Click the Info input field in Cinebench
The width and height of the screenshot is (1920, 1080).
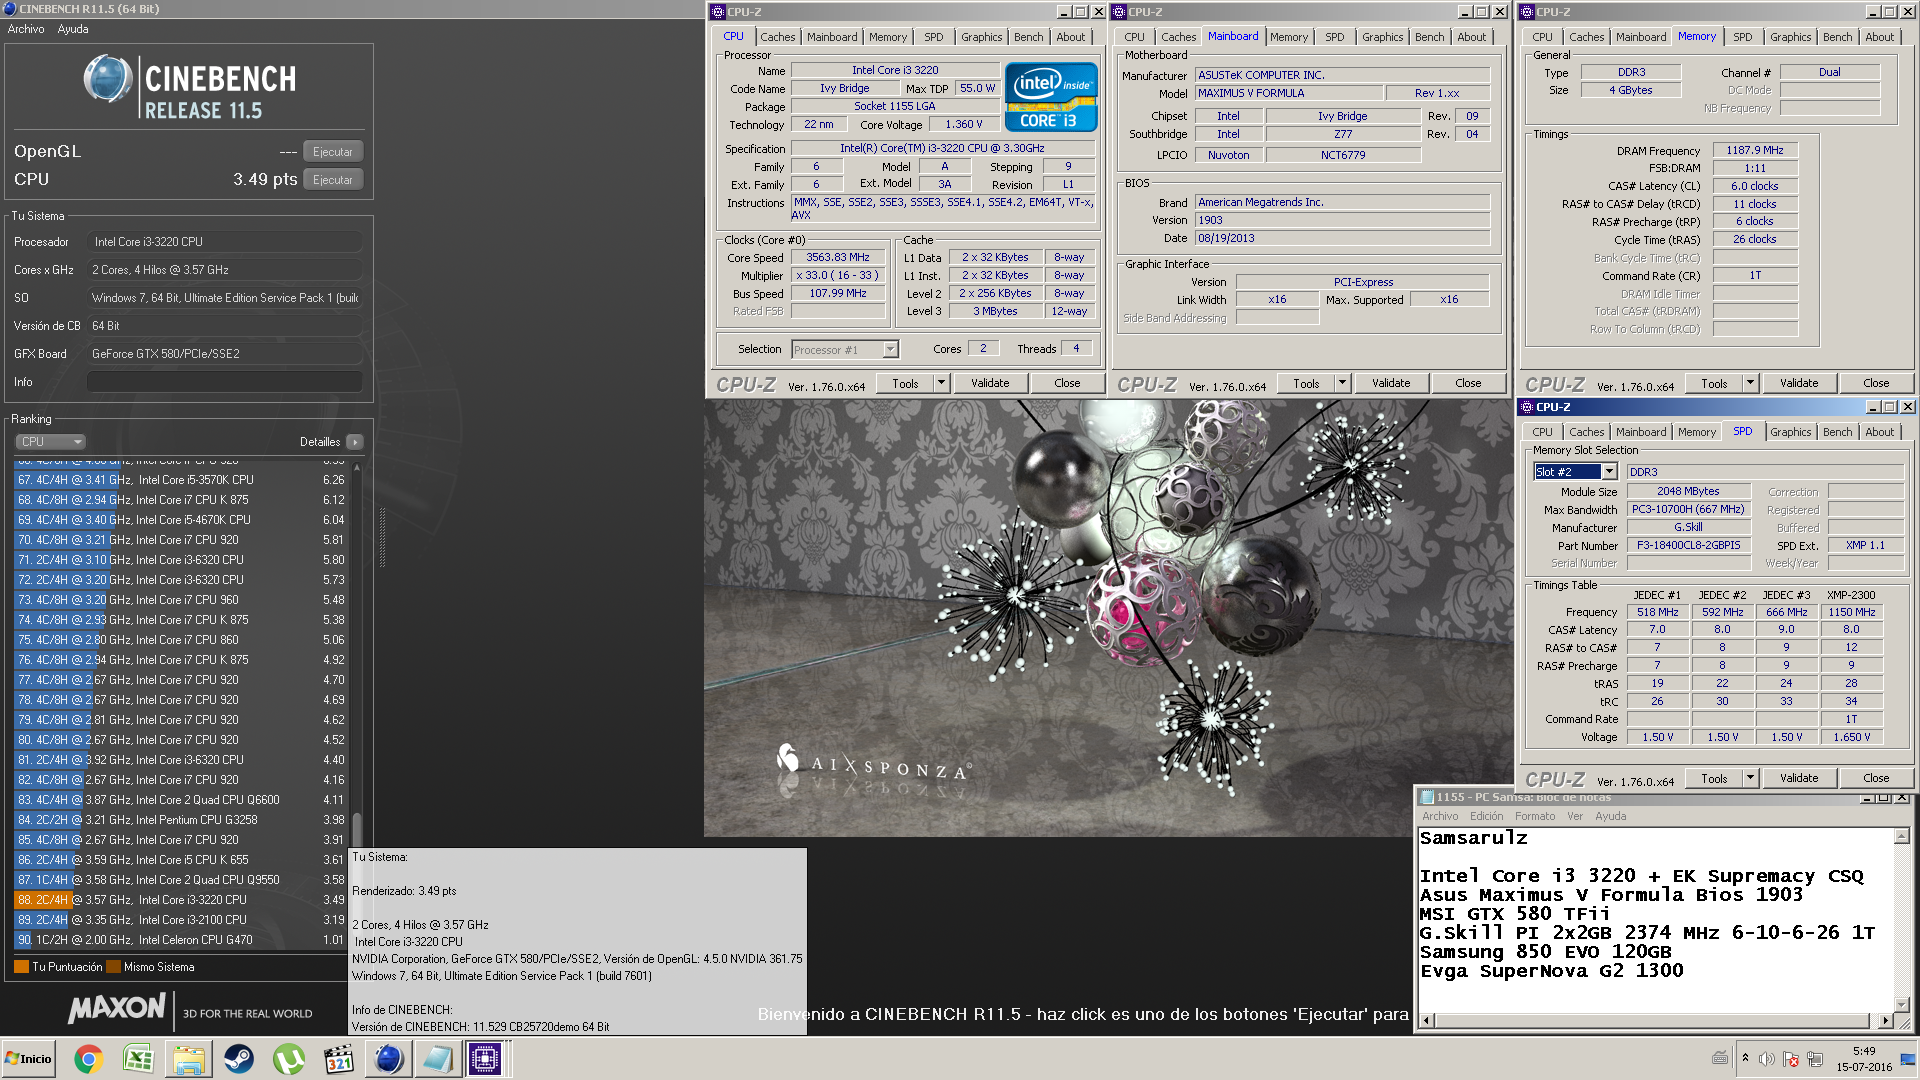pyautogui.click(x=225, y=382)
